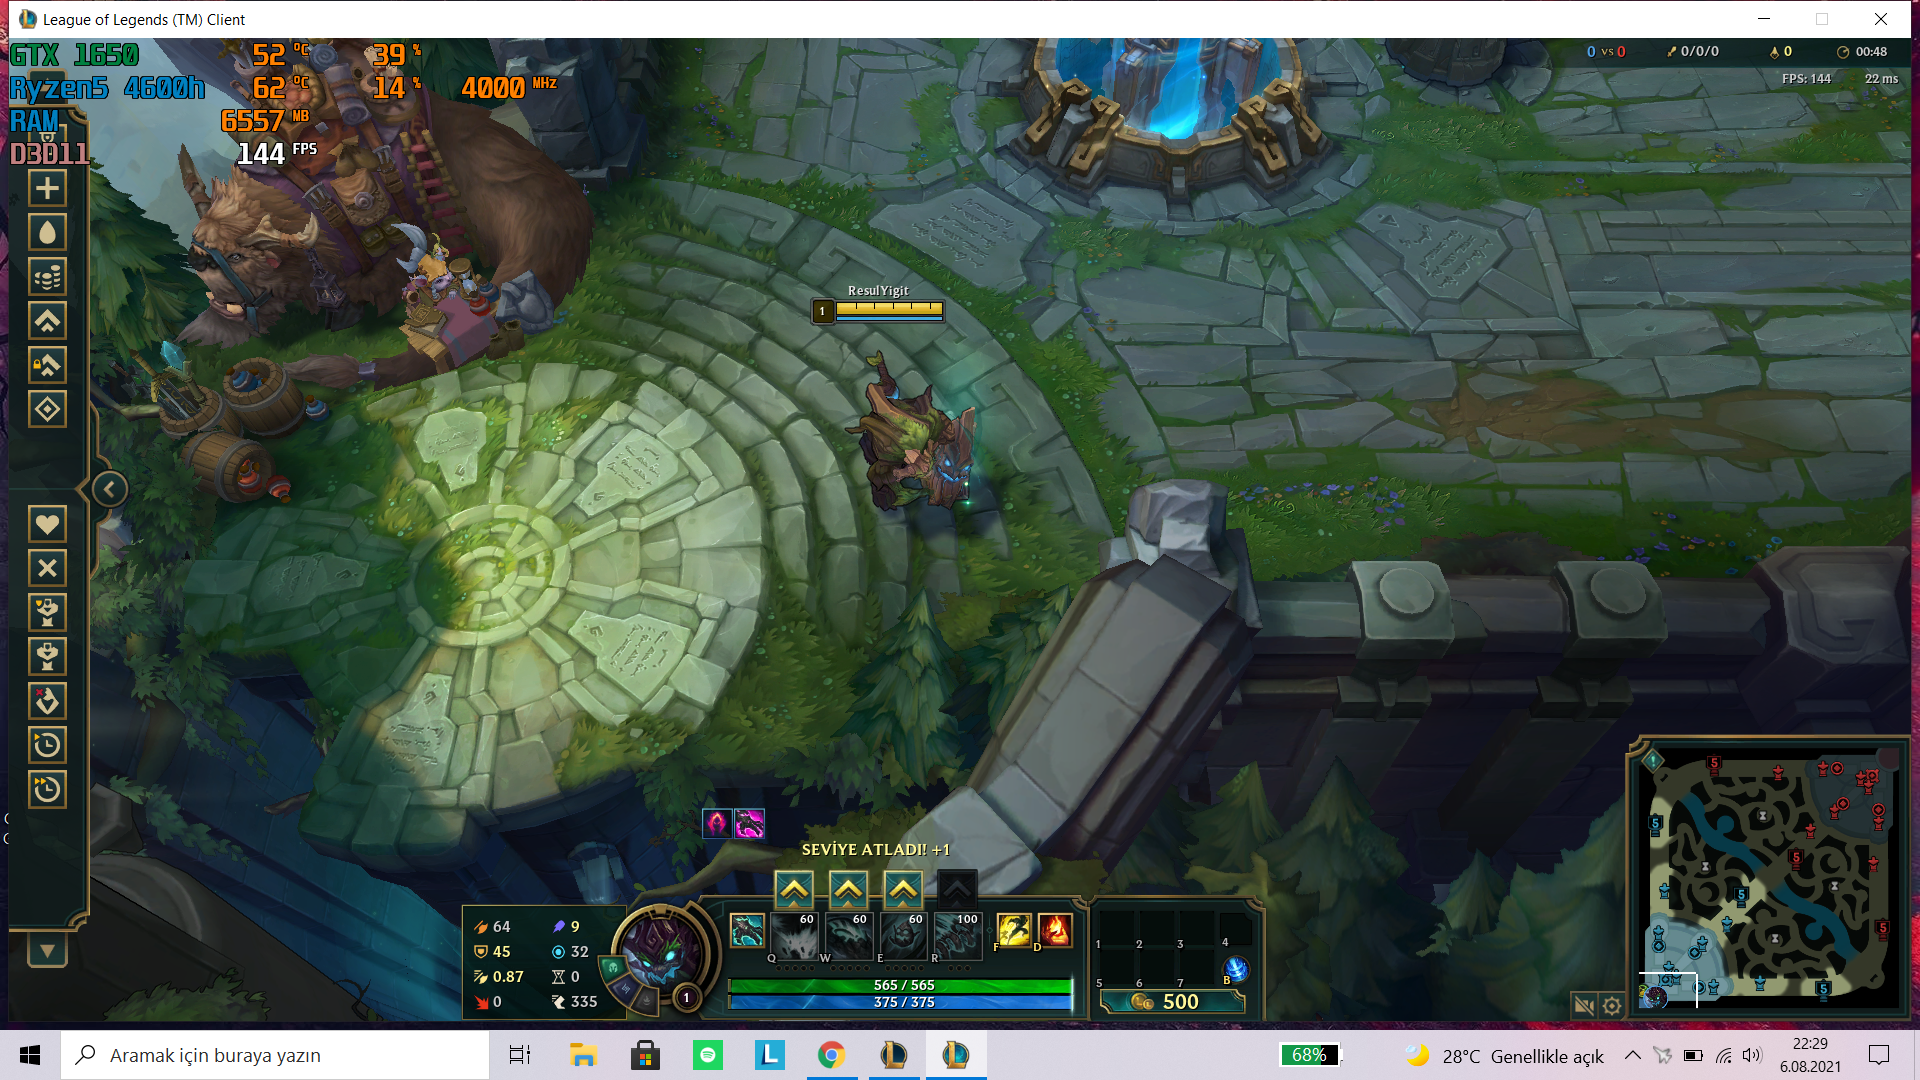Switch to Chrome in the taskbar
1920x1080 pixels.
point(831,1055)
